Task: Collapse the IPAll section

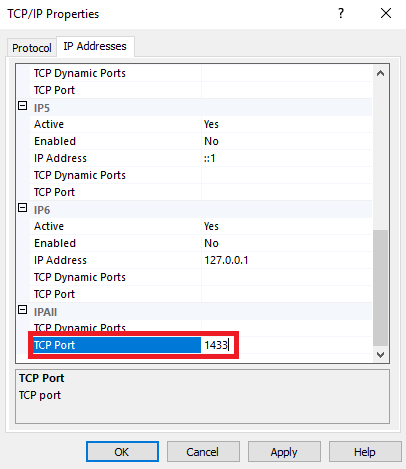Action: pyautogui.click(x=22, y=310)
